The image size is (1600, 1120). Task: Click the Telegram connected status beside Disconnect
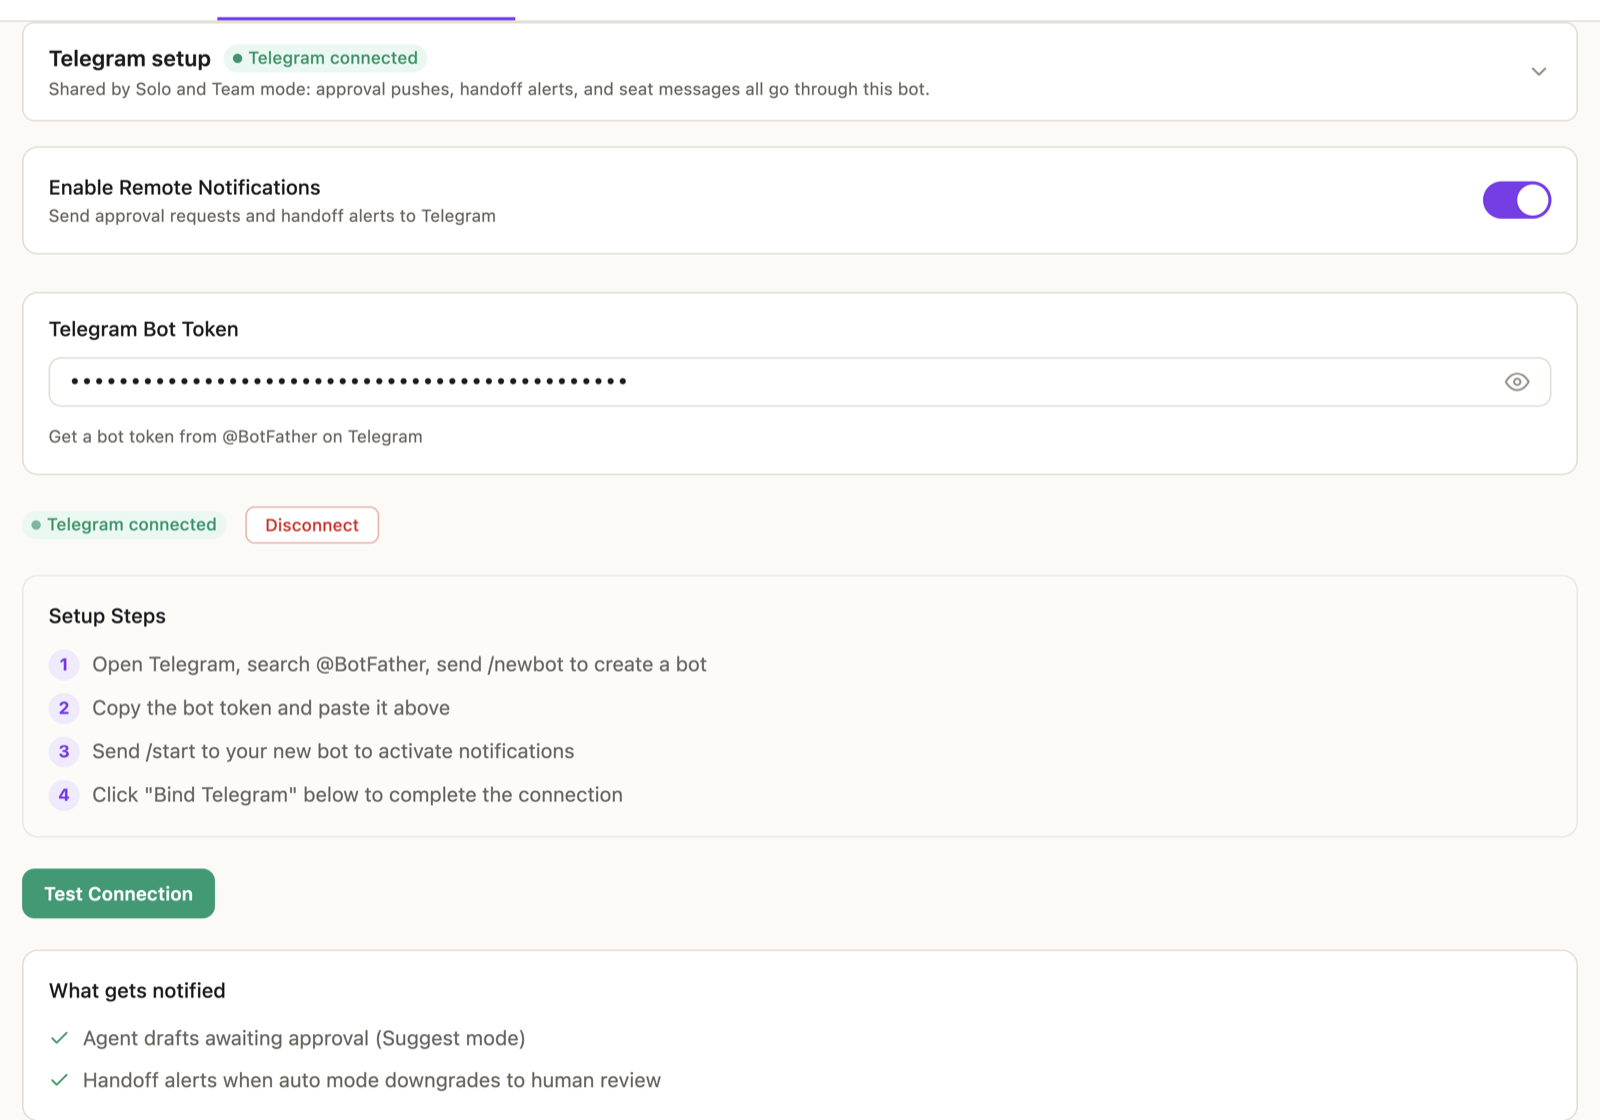[124, 525]
